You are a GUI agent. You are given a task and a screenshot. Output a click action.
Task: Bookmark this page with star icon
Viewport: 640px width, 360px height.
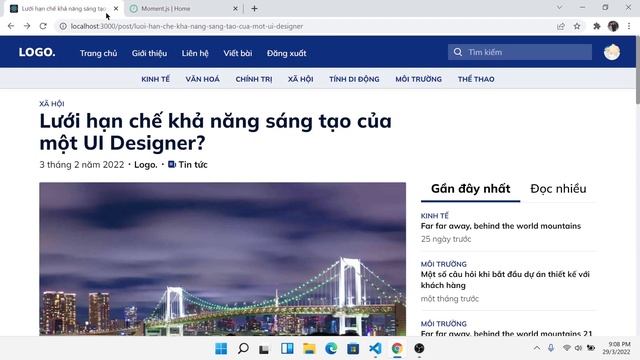click(577, 26)
